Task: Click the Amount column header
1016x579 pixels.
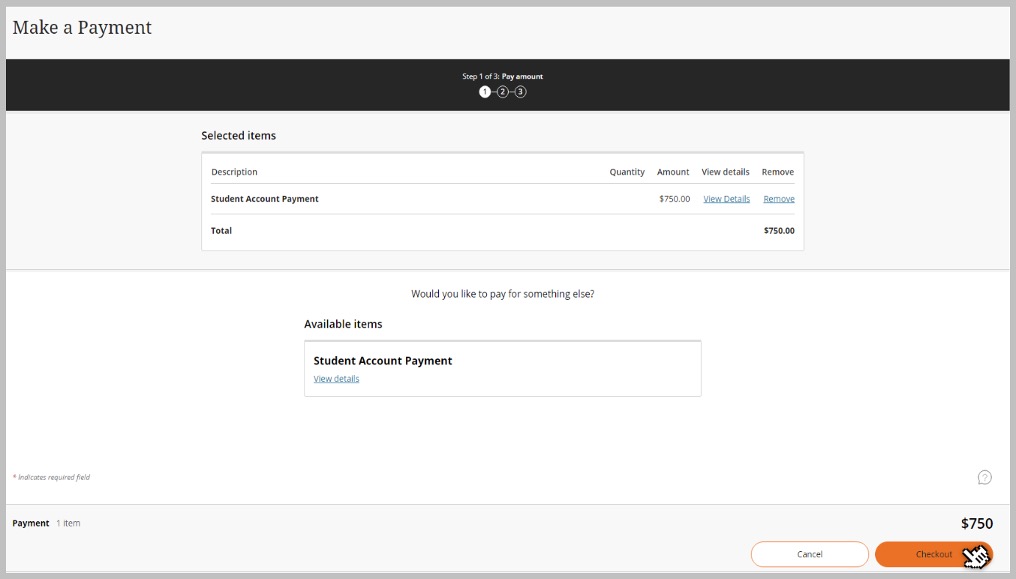Action: click(673, 172)
